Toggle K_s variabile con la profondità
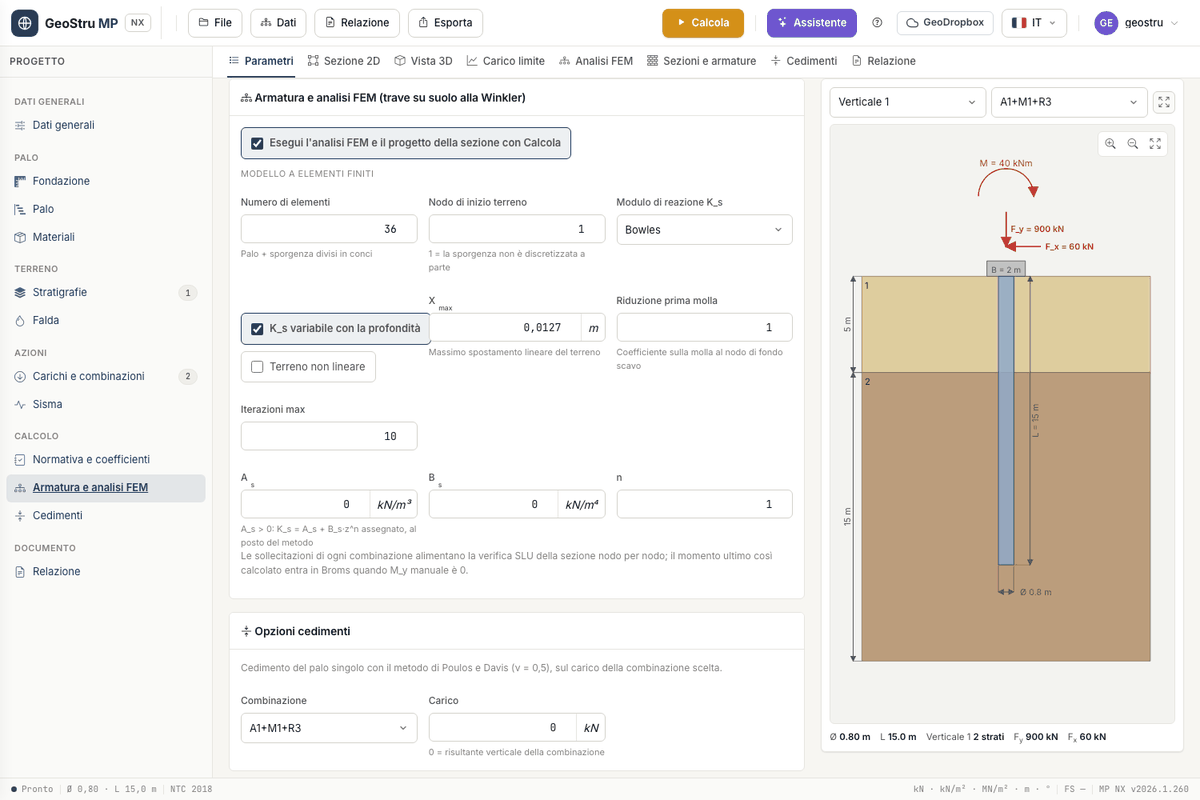Screen dimensions: 1200x800 click(257, 329)
